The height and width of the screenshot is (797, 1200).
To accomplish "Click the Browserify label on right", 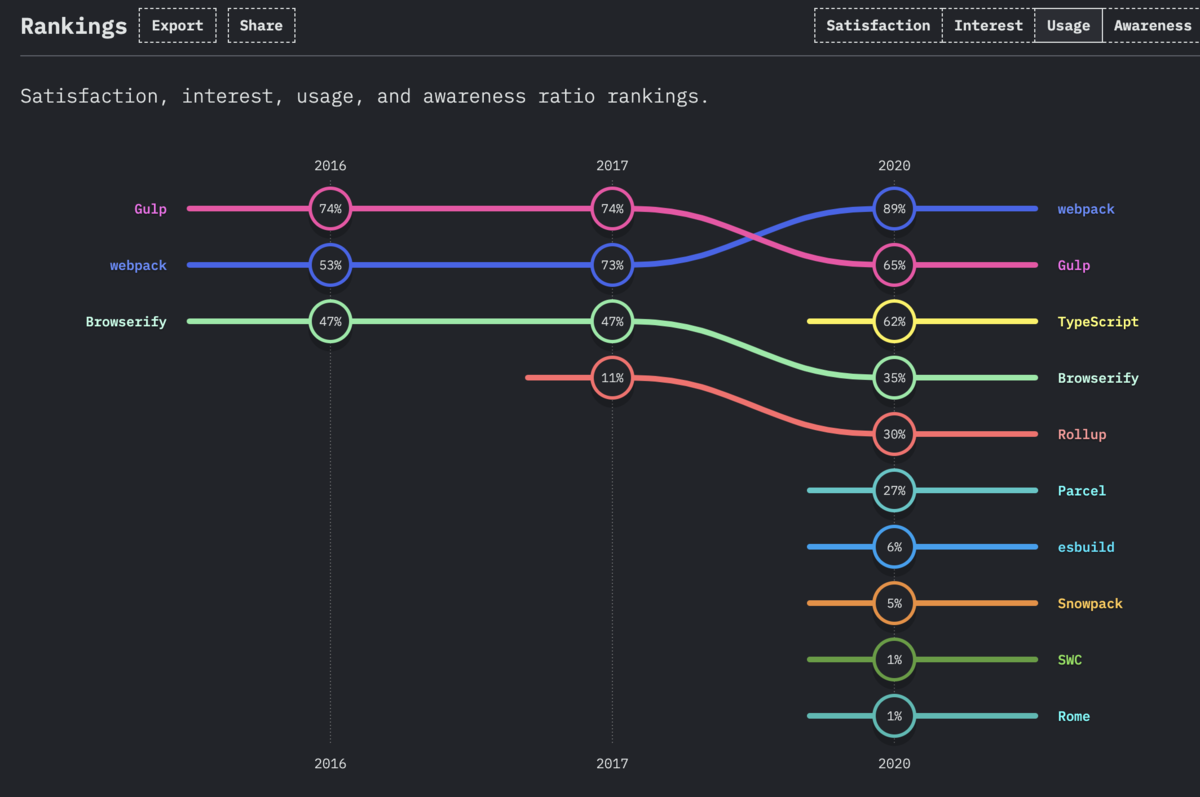I will (x=1098, y=378).
